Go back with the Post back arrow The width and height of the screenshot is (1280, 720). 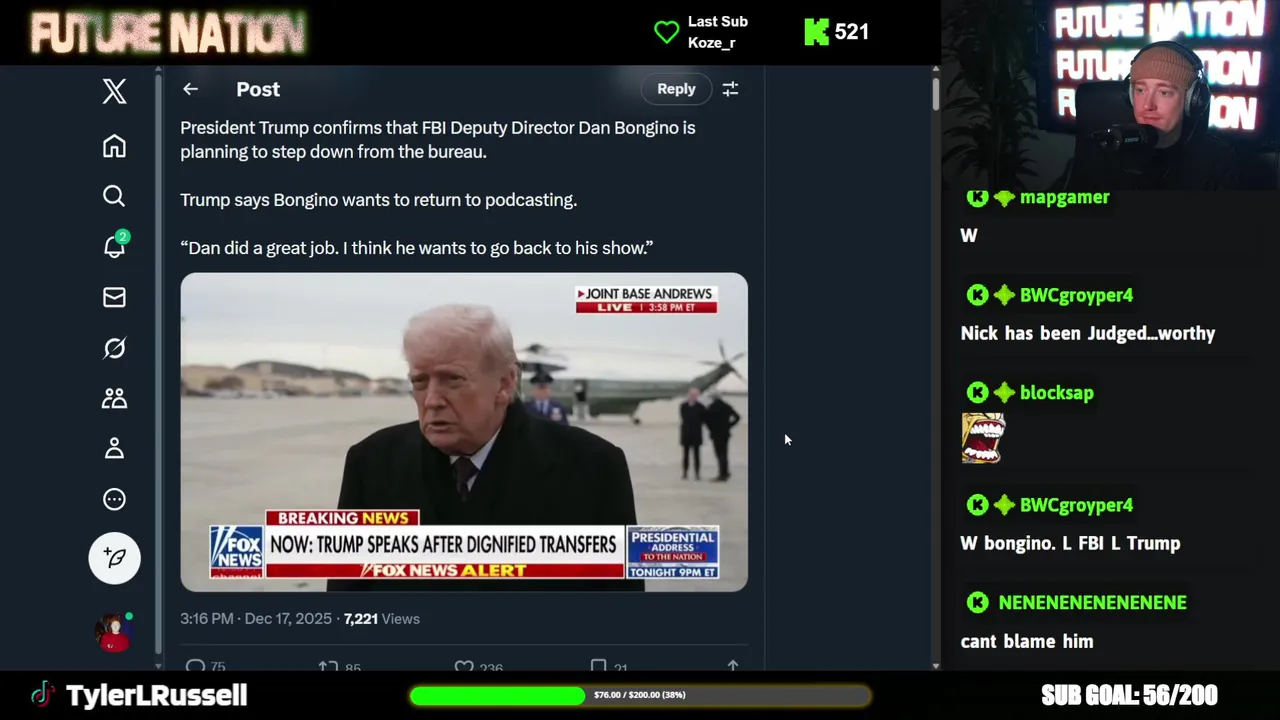coord(190,89)
